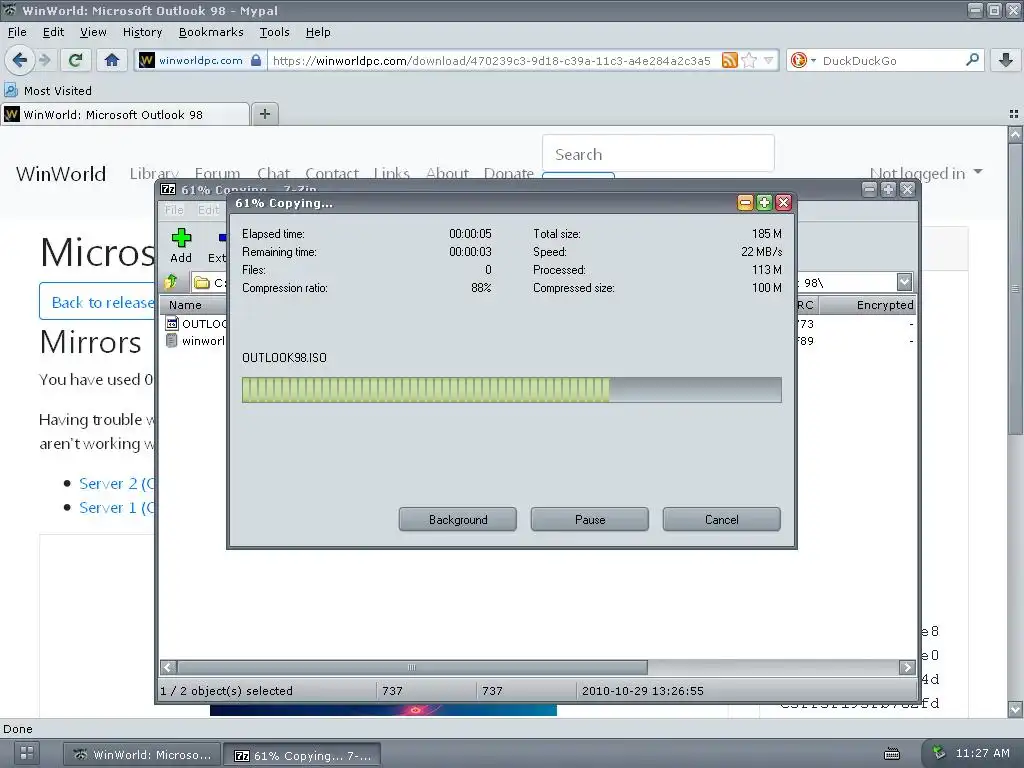Image resolution: width=1024 pixels, height=768 pixels.
Task: Select the WinWorld: Microsoft Outlook 98 tab
Action: 125,114
